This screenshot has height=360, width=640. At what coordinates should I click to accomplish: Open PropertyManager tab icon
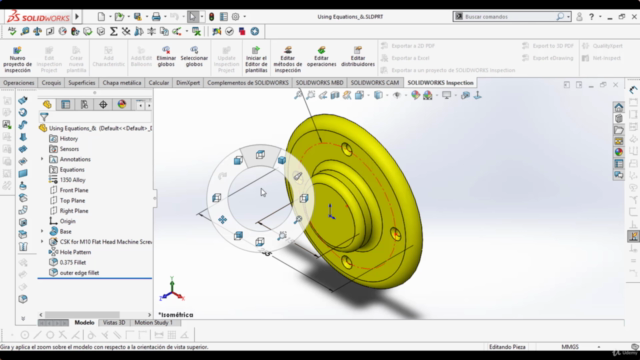(x=65, y=104)
